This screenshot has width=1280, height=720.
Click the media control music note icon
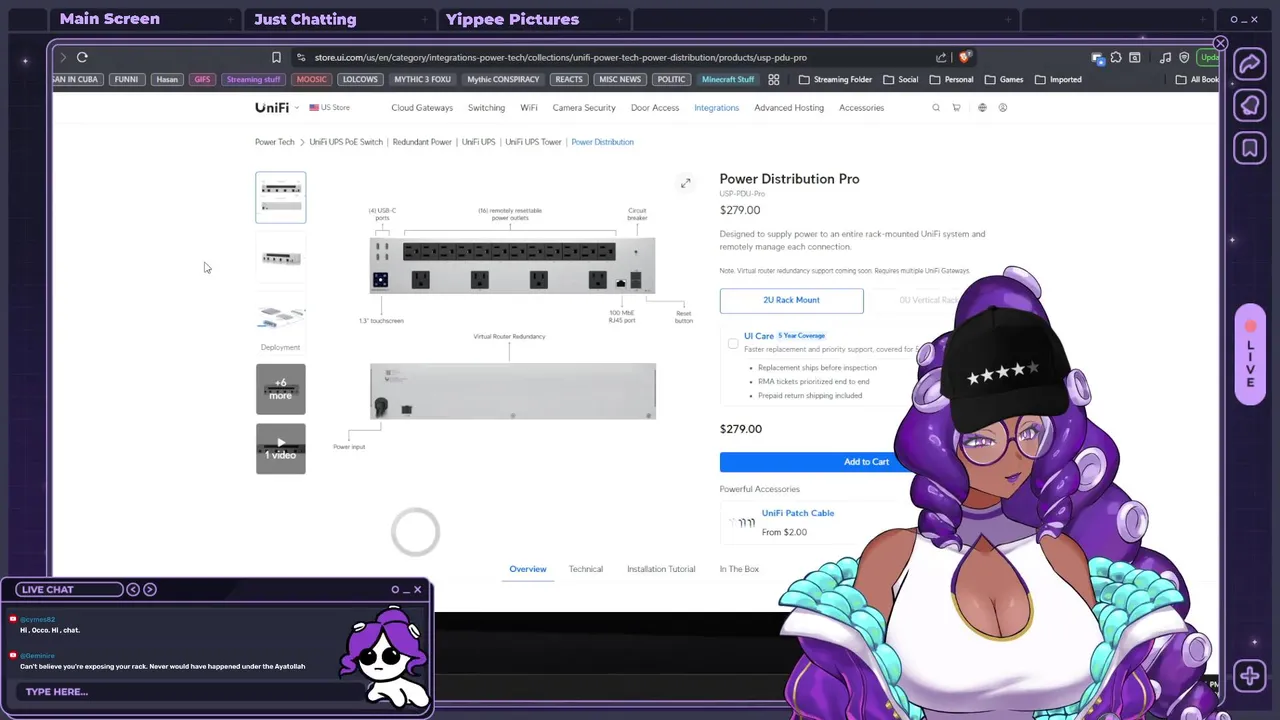1165,57
